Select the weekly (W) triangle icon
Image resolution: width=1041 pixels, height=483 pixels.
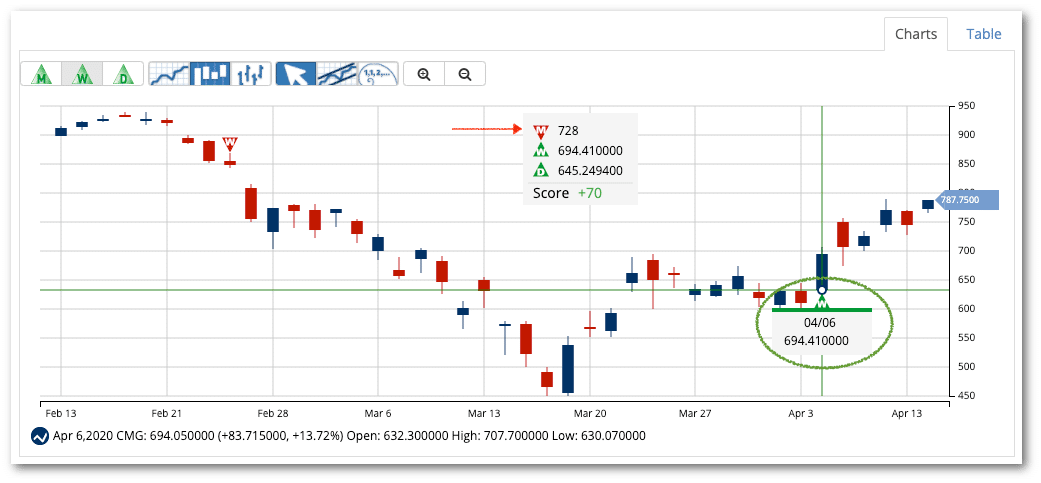[x=82, y=74]
